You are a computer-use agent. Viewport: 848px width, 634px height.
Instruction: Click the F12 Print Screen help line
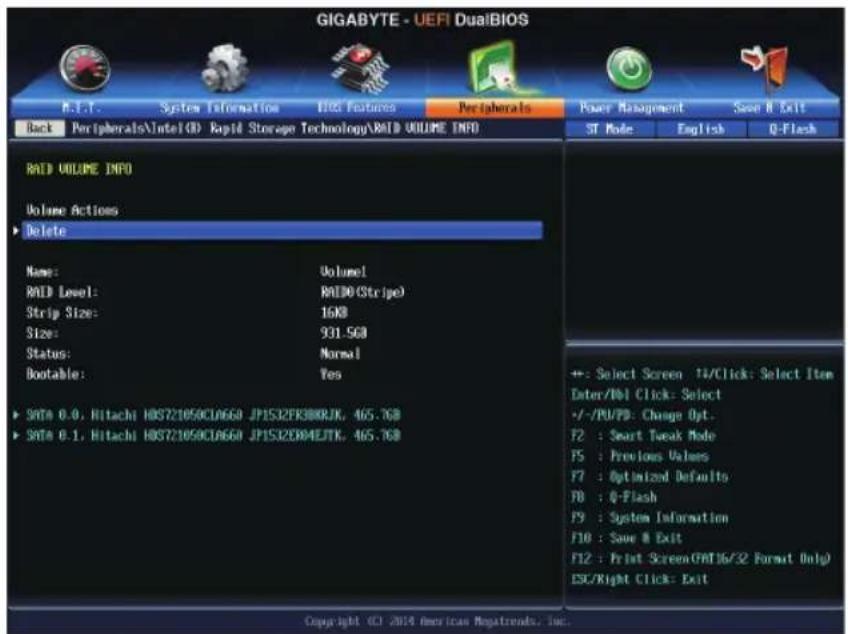coord(701,559)
